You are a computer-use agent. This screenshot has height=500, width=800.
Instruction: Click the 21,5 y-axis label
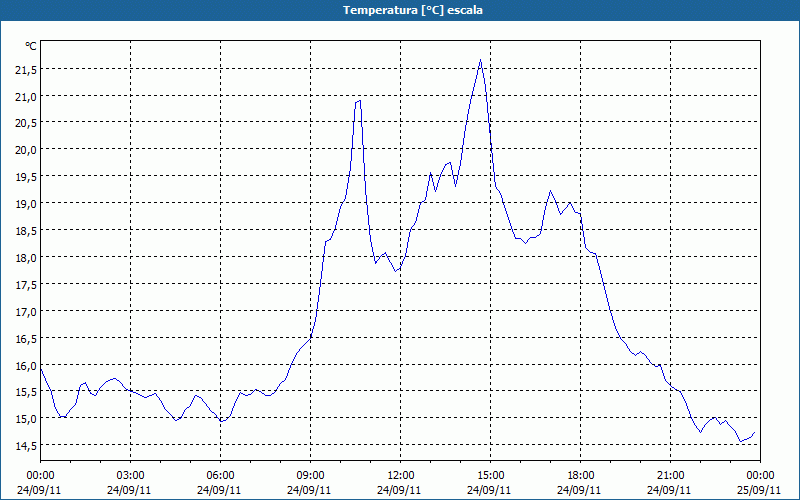point(26,70)
